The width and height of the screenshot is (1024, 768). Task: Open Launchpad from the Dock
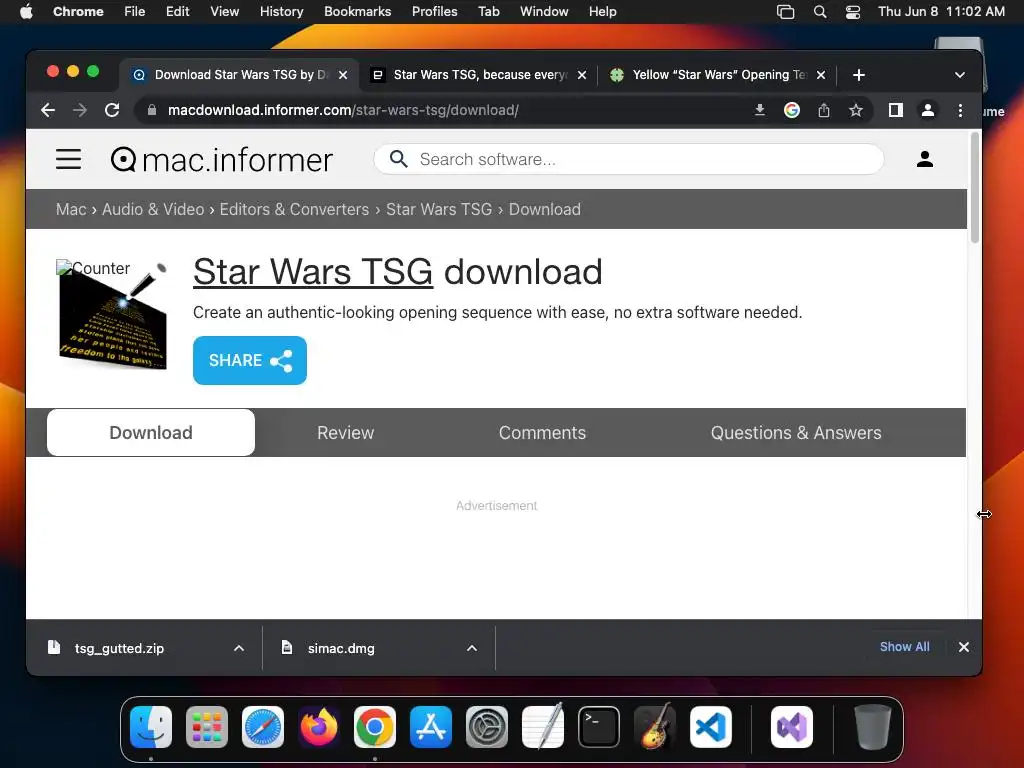click(x=207, y=727)
